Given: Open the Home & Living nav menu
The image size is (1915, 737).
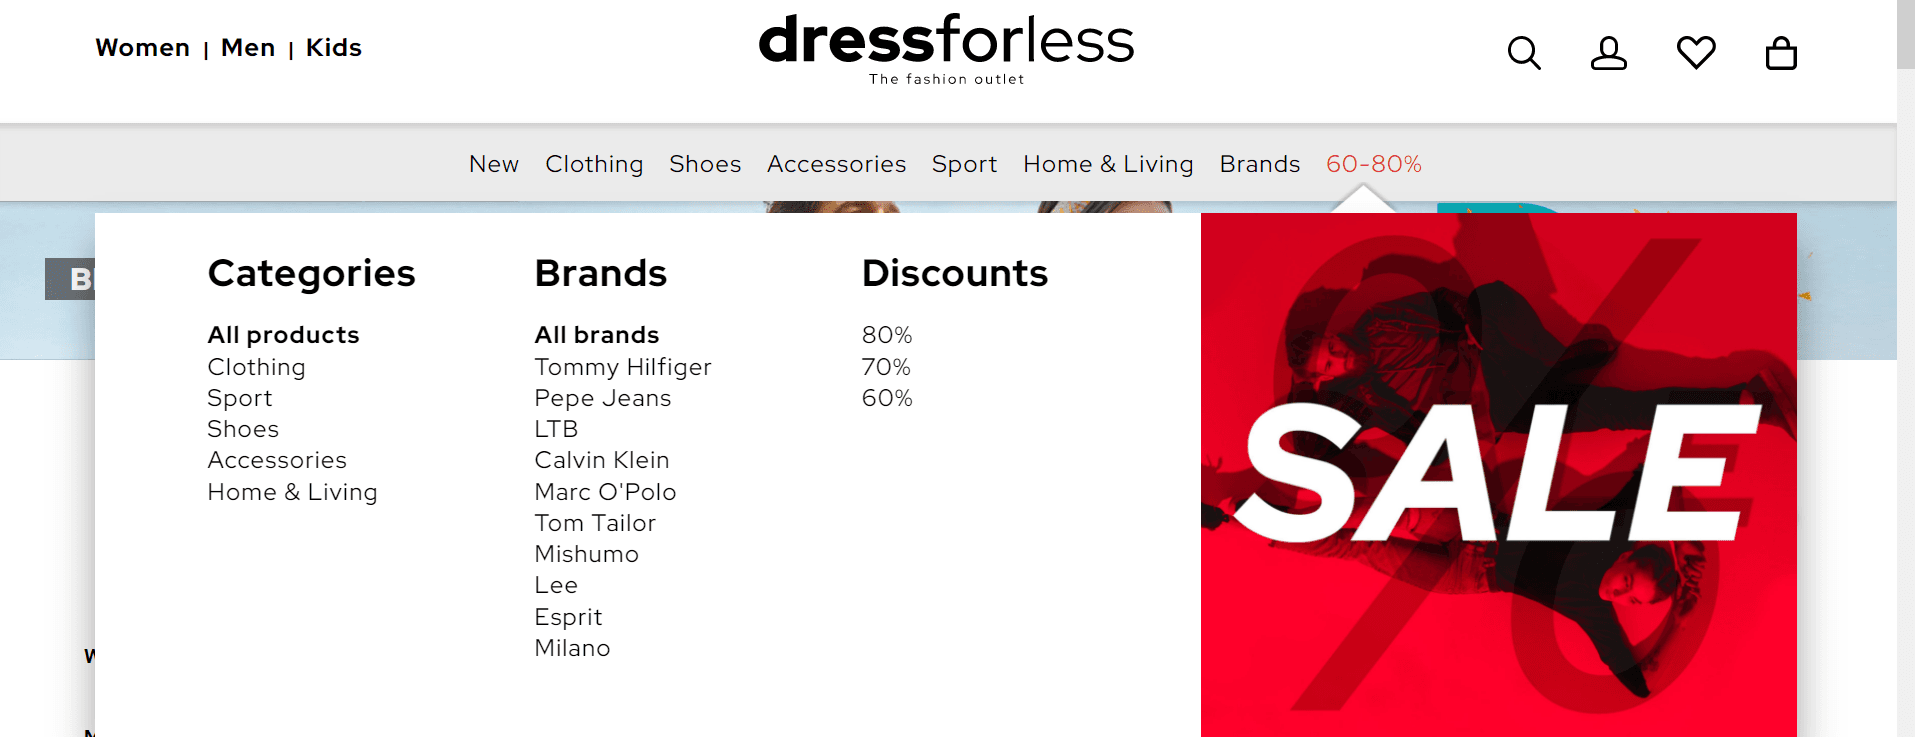Looking at the screenshot, I should click(x=1108, y=164).
